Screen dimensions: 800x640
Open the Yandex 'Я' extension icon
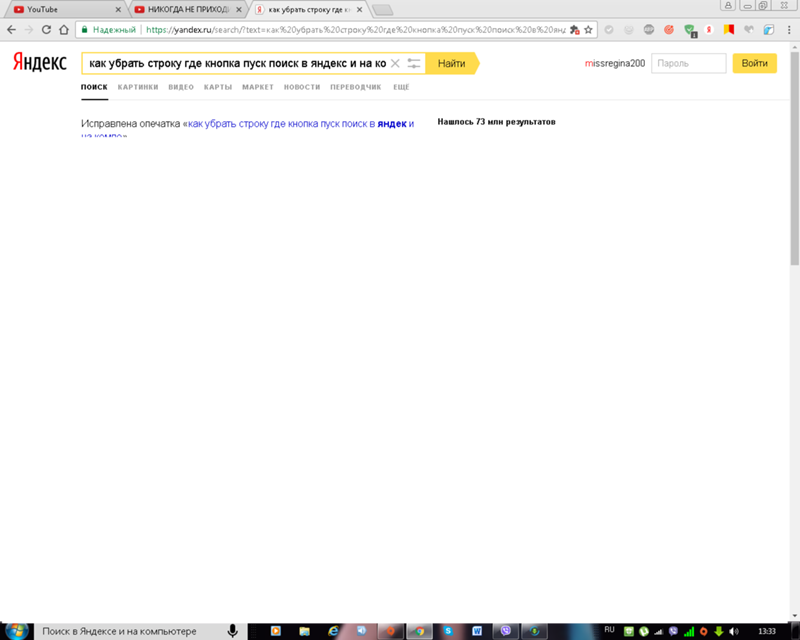709,30
